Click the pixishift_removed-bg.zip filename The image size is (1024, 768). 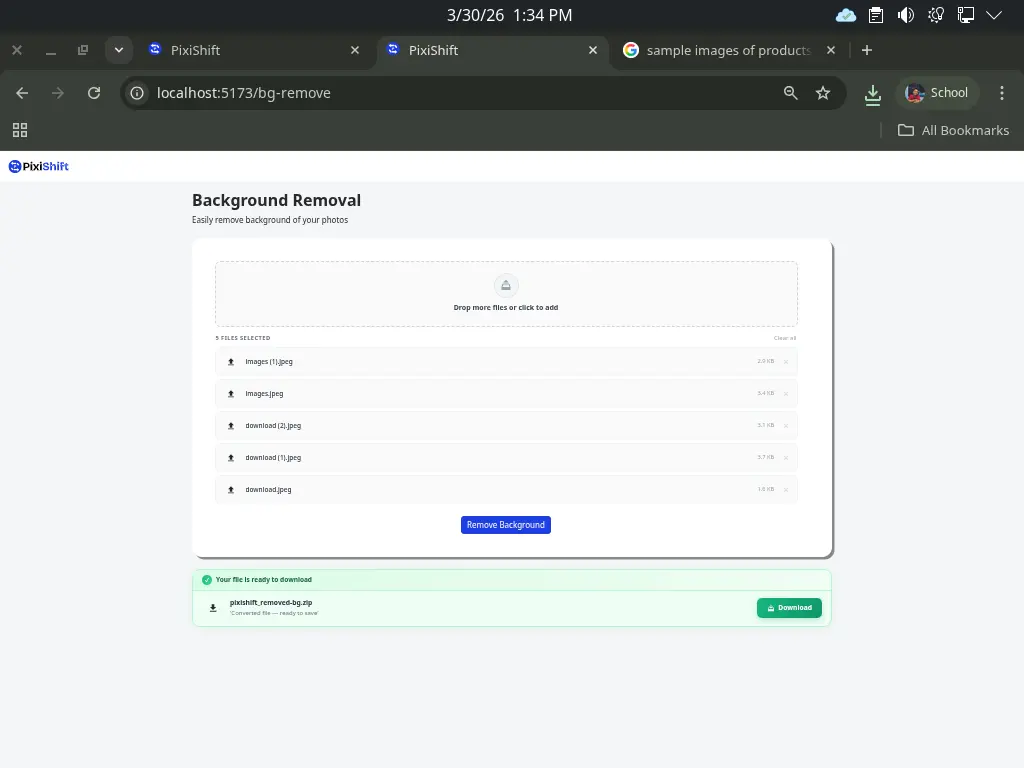coord(271,603)
